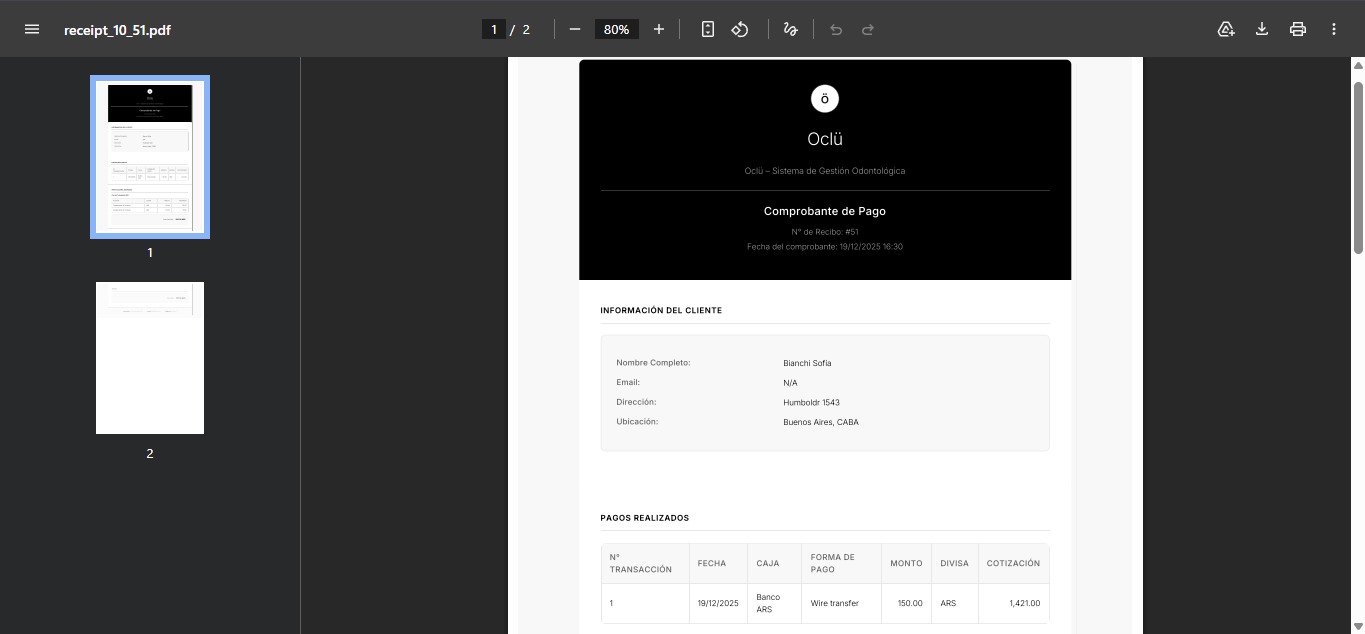
Task: Print the receipt document
Action: point(1298,29)
